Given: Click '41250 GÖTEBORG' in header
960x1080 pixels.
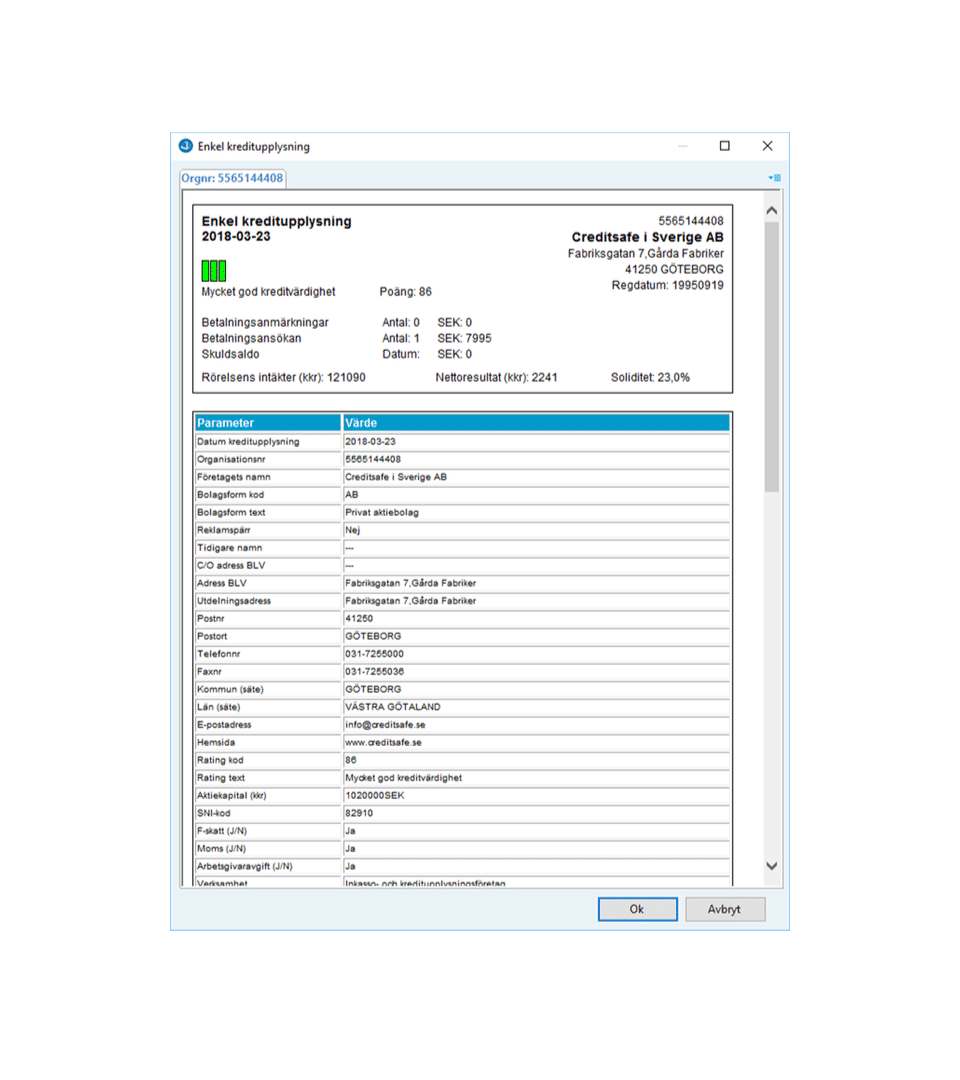Looking at the screenshot, I should coord(674,269).
